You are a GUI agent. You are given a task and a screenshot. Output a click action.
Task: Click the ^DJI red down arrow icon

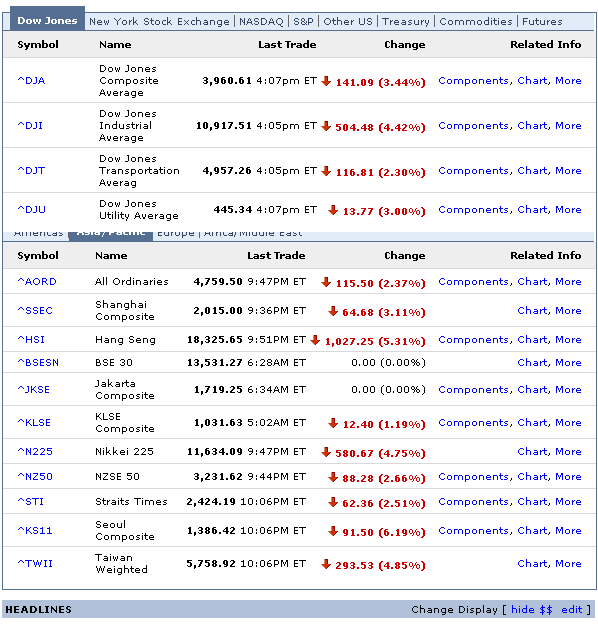326,126
